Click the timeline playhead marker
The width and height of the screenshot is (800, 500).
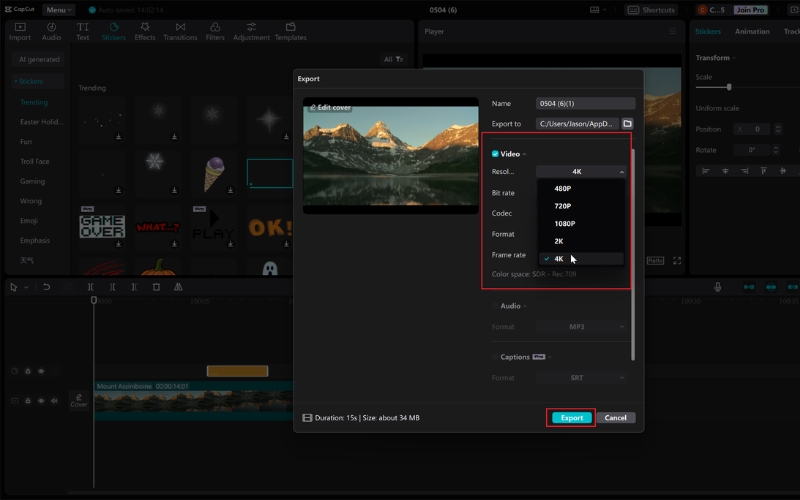pyautogui.click(x=94, y=300)
